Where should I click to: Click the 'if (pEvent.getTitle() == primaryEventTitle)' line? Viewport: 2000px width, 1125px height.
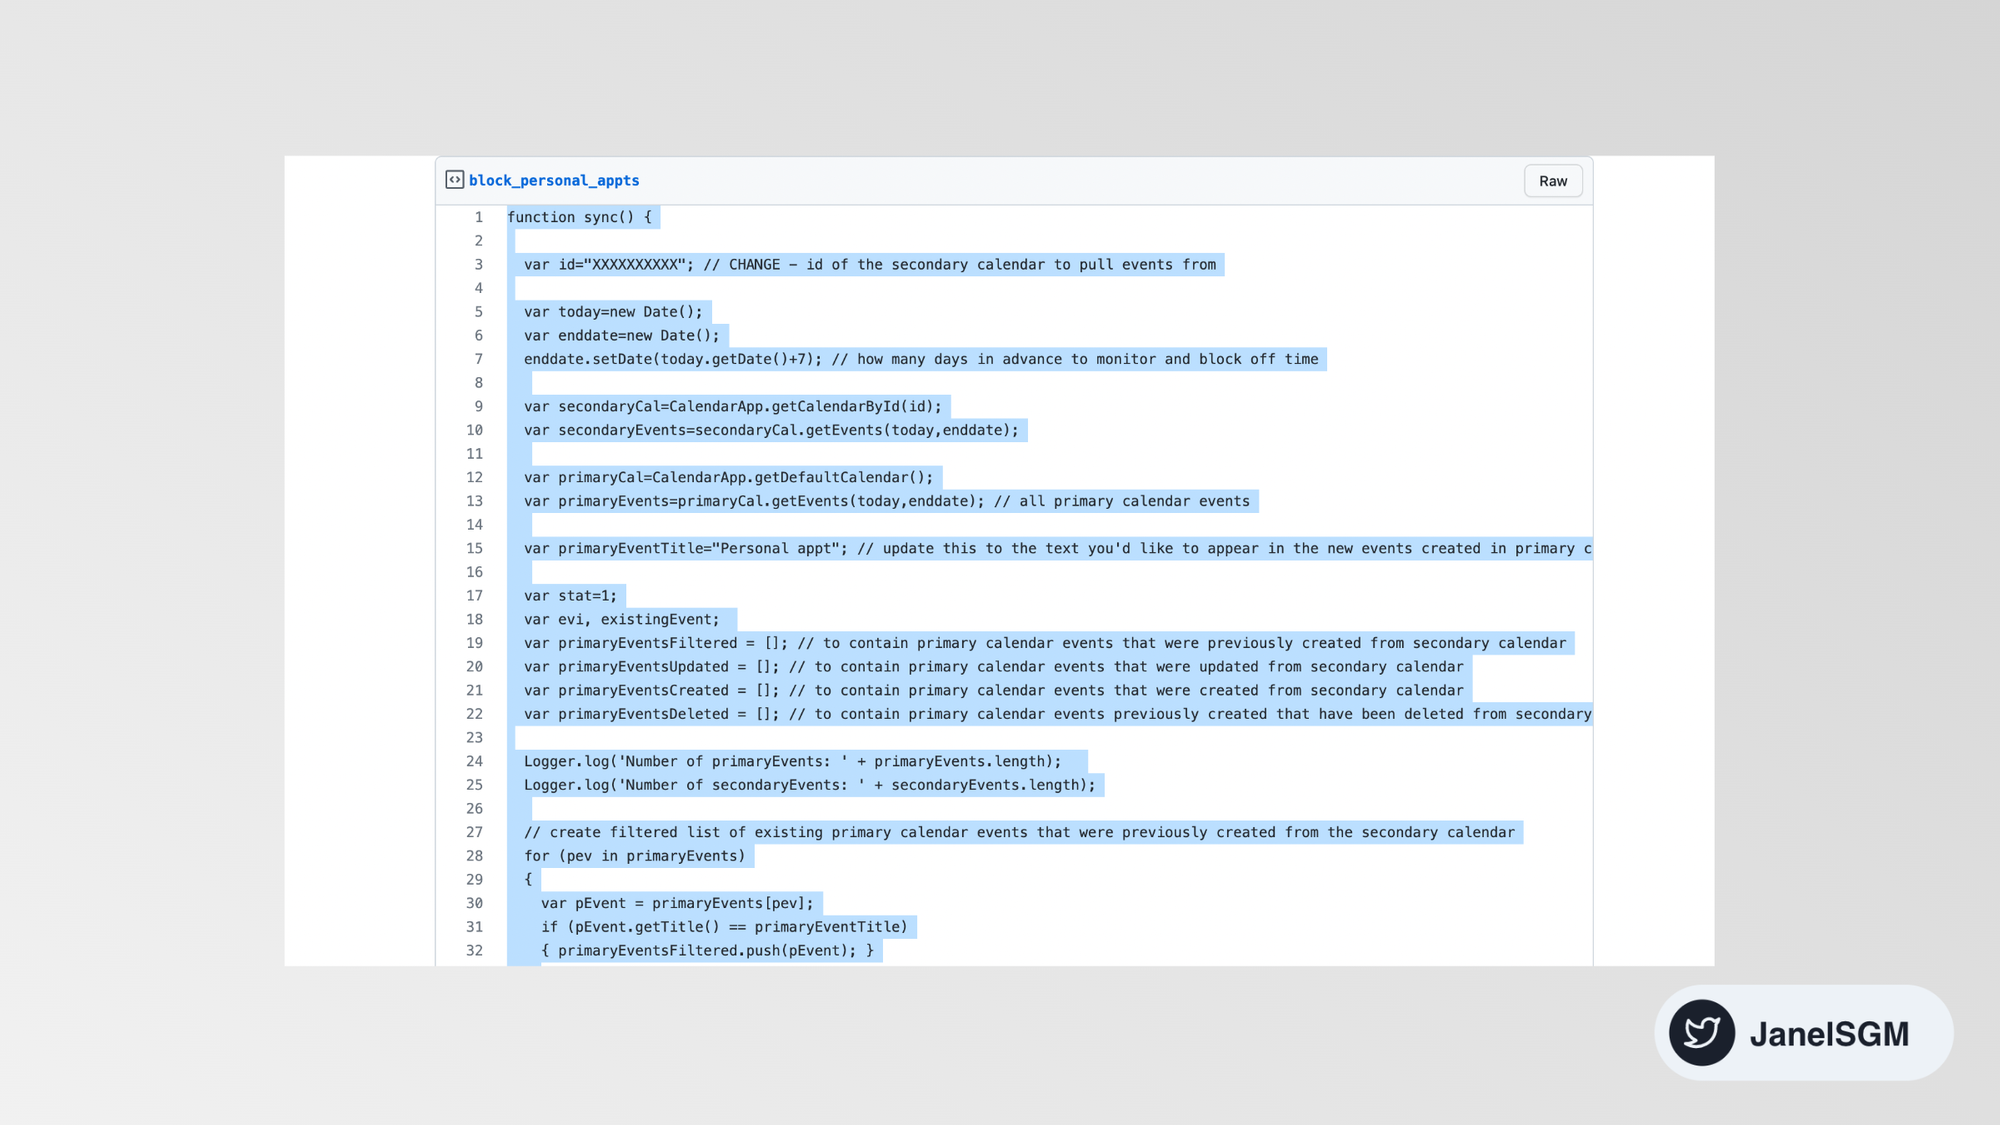725,927
